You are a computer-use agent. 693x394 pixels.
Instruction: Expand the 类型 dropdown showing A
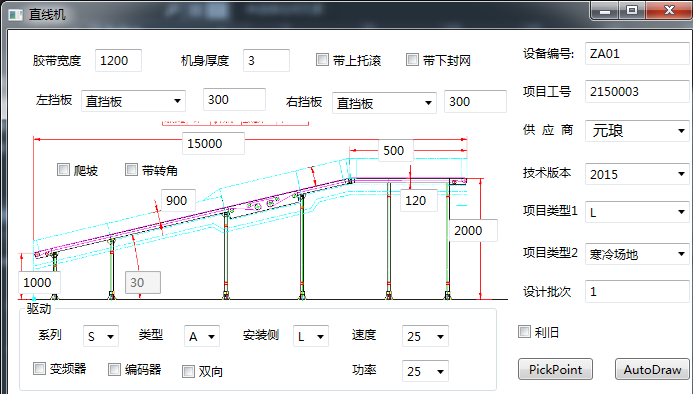(x=202, y=337)
